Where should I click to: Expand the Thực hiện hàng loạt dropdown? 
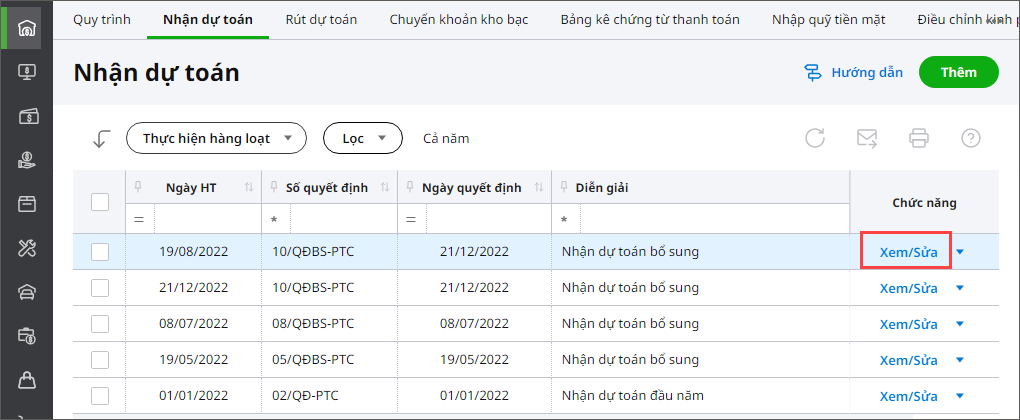tap(216, 139)
